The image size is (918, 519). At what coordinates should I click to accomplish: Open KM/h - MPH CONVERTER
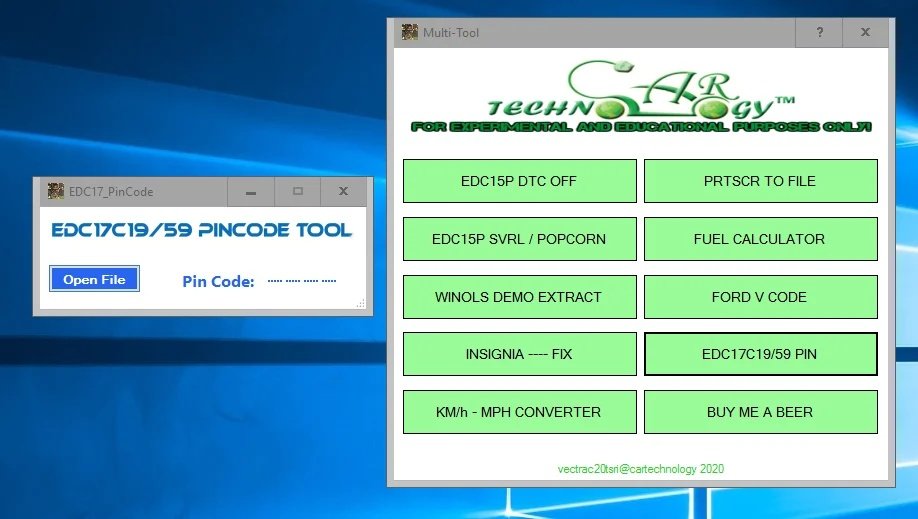(x=520, y=412)
